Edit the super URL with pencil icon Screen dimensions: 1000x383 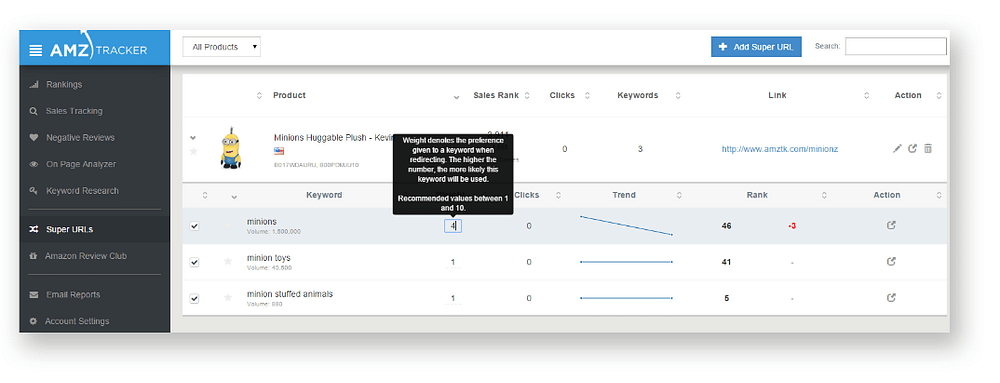coord(897,148)
